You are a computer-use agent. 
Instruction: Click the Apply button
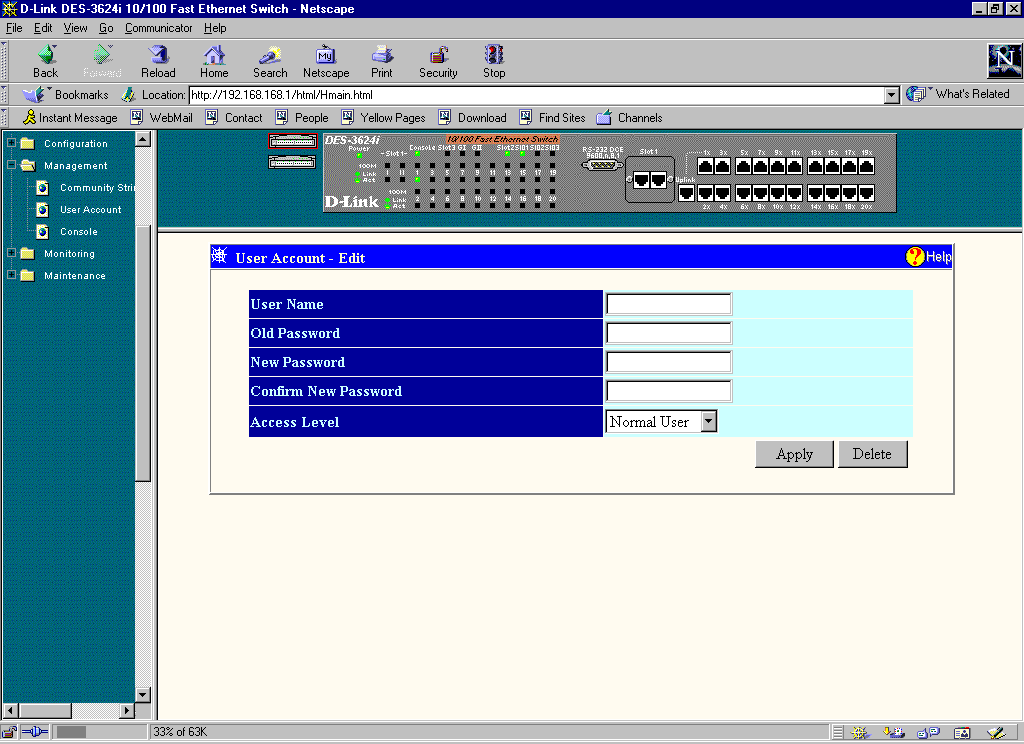pyautogui.click(x=794, y=454)
